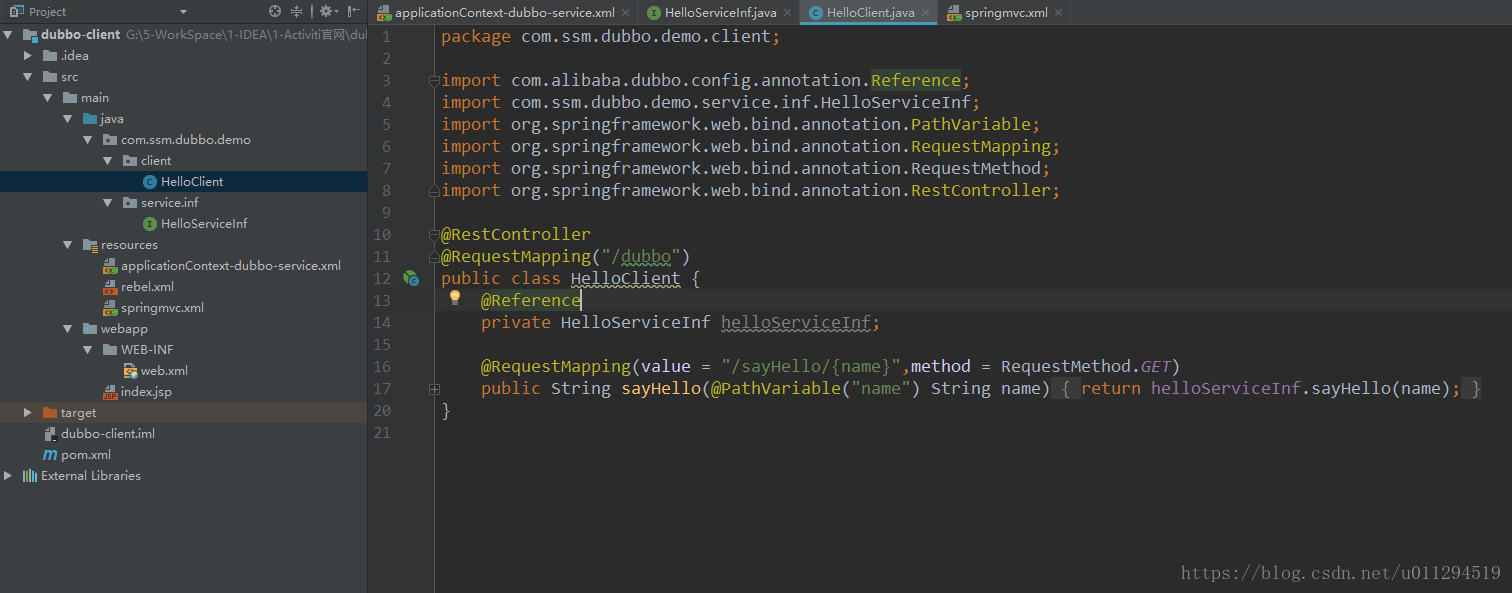The height and width of the screenshot is (593, 1512).
Task: Open the Project panel settings gear
Action: point(328,12)
